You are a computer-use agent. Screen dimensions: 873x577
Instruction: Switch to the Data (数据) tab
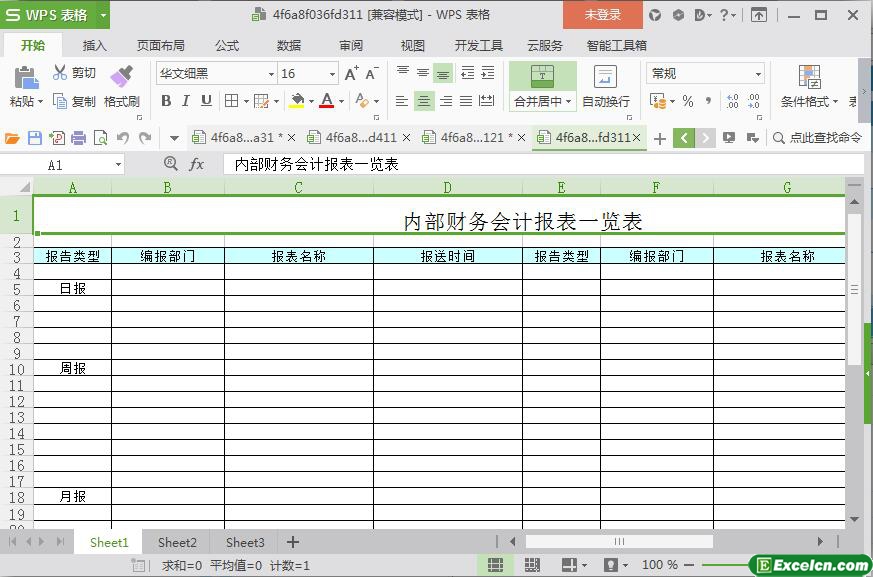click(x=289, y=46)
